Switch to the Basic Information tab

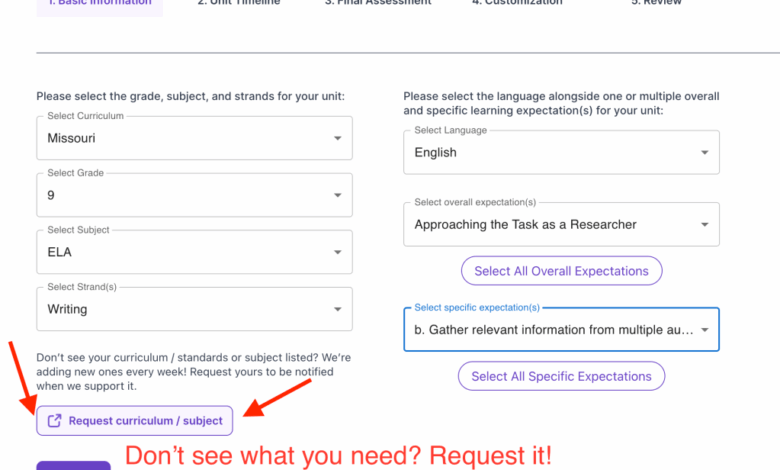(99, 4)
